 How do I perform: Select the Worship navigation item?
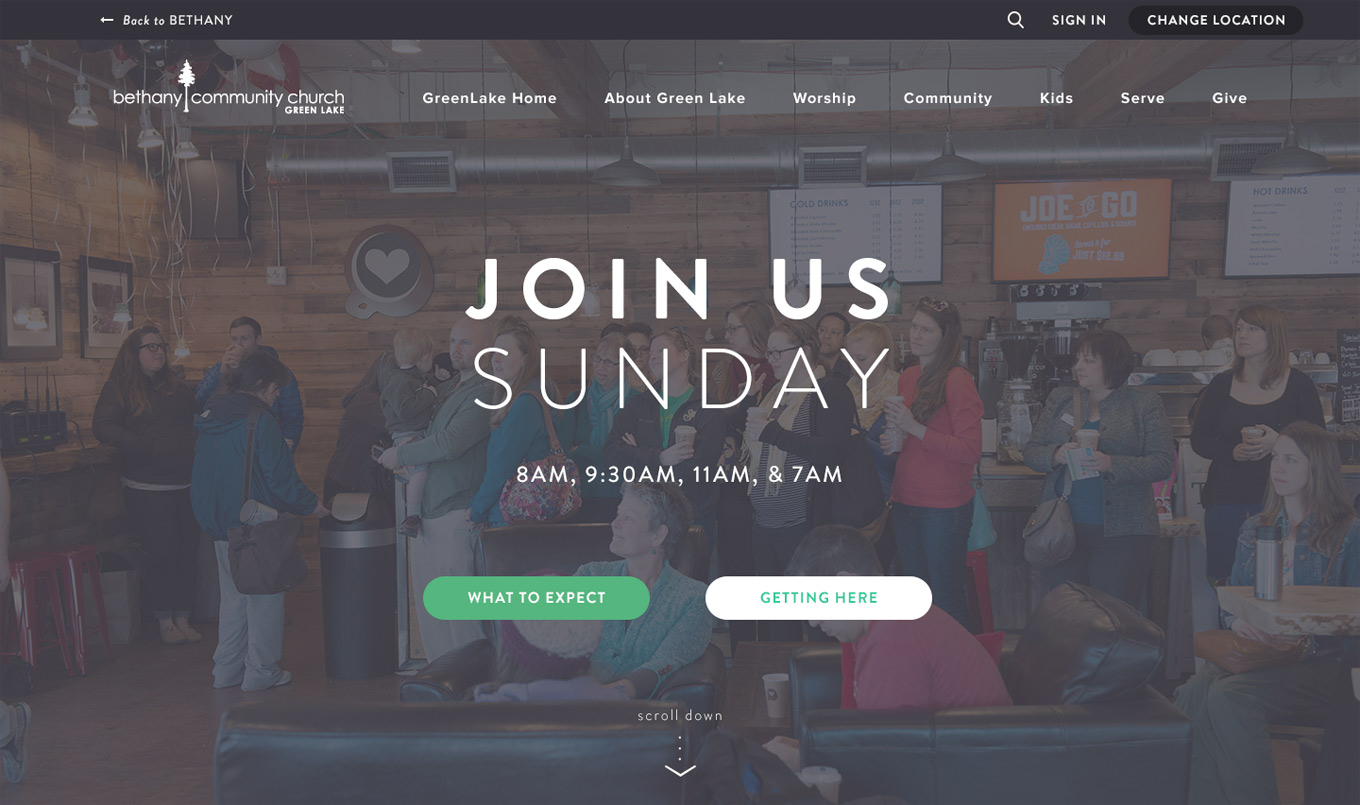[x=825, y=98]
